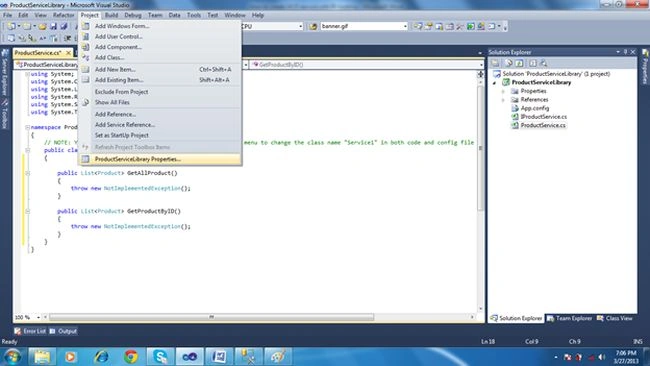The width and height of the screenshot is (650, 366).
Task: Click the Visual Studio taskbar icon
Action: [x=189, y=356]
